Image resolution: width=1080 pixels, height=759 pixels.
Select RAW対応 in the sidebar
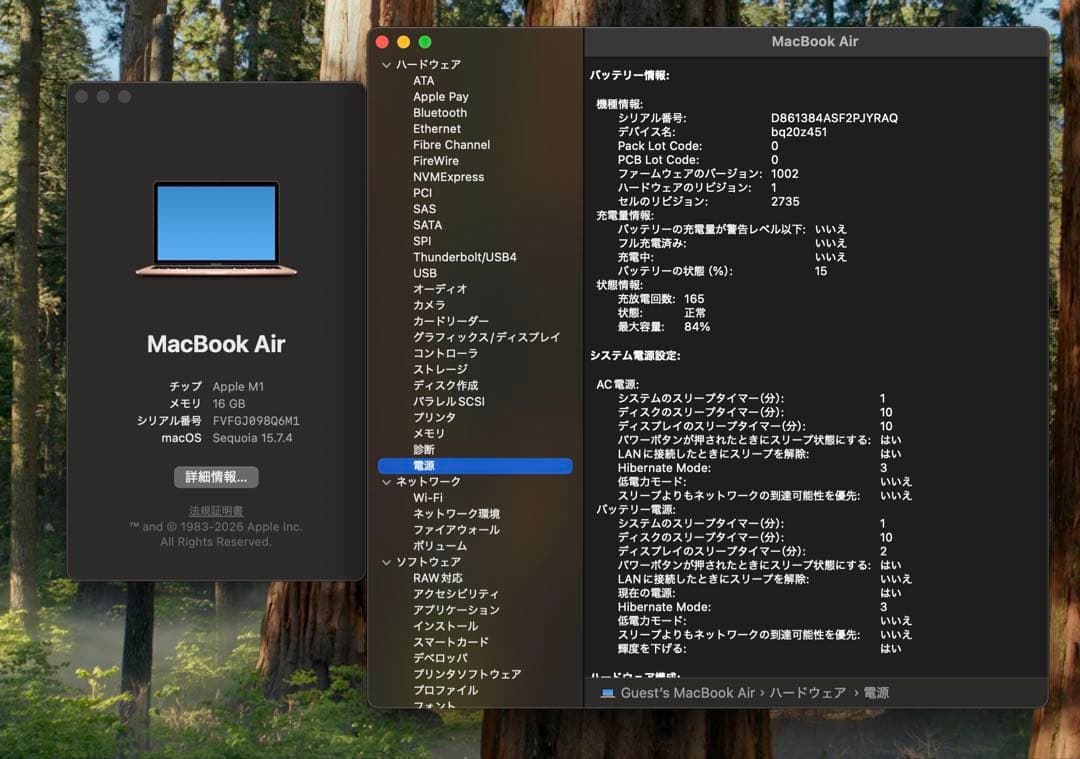coord(438,578)
